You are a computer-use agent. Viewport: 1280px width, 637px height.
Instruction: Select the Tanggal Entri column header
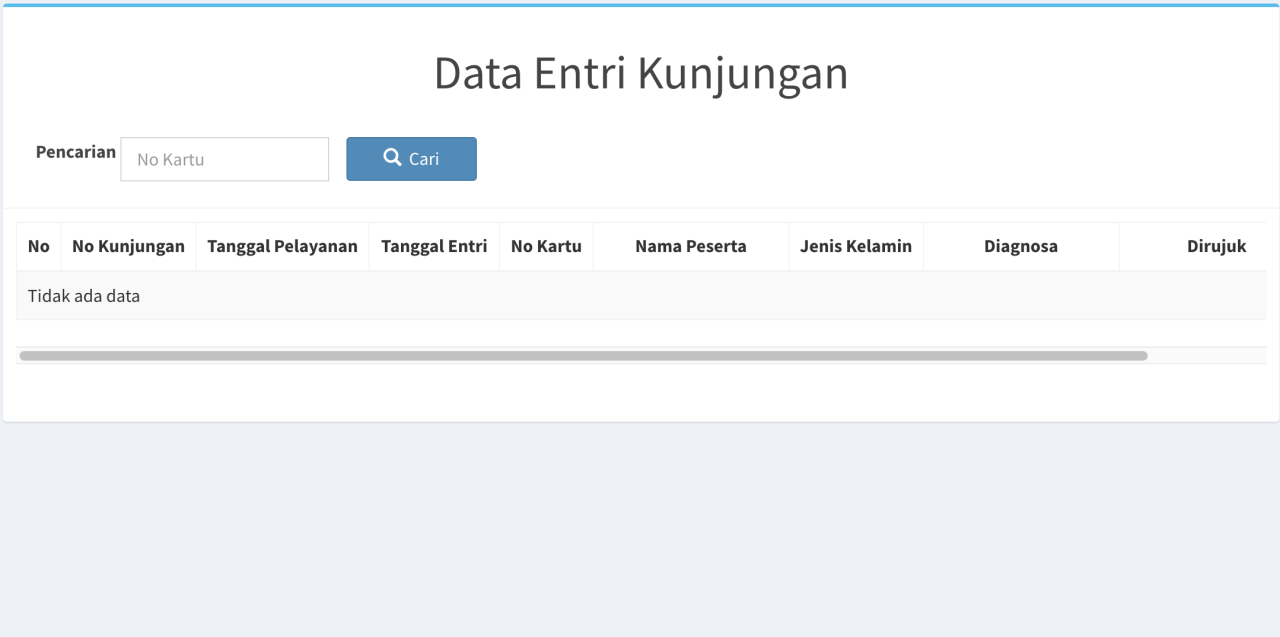pos(434,246)
